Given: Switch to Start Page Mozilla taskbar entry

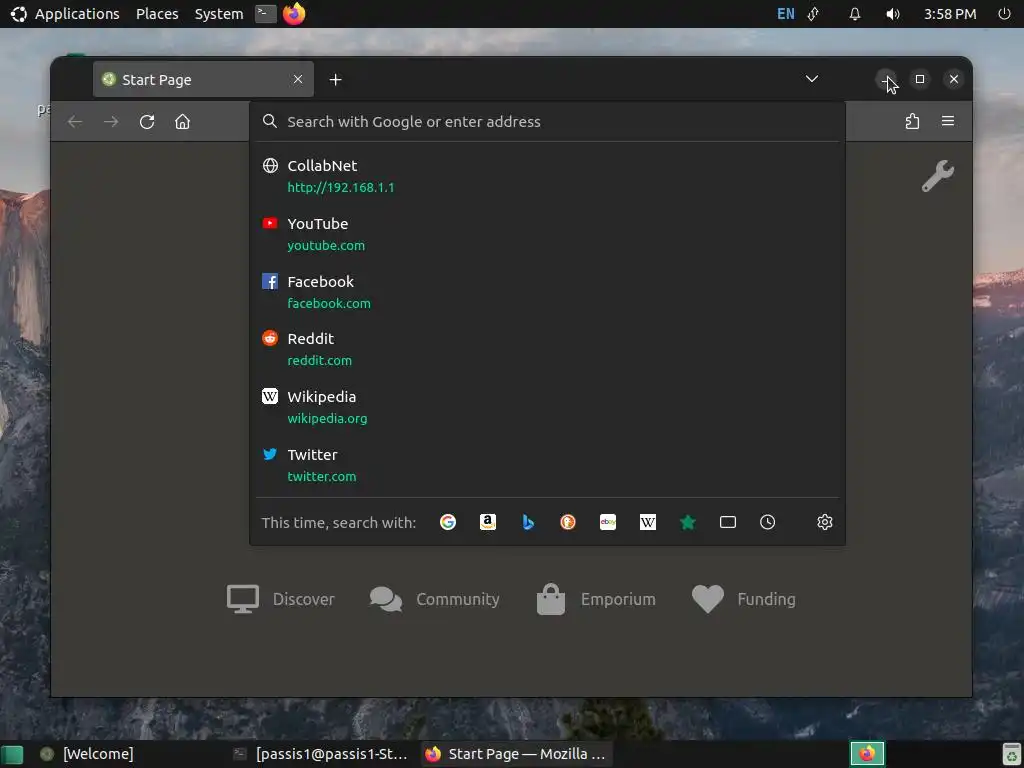Looking at the screenshot, I should click(x=515, y=754).
